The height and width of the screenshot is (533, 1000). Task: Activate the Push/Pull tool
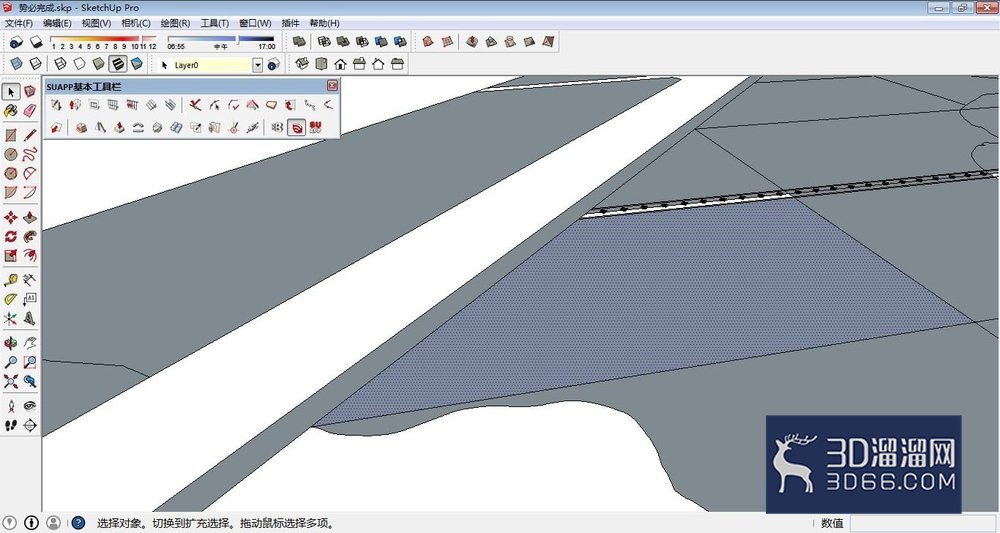click(x=30, y=217)
